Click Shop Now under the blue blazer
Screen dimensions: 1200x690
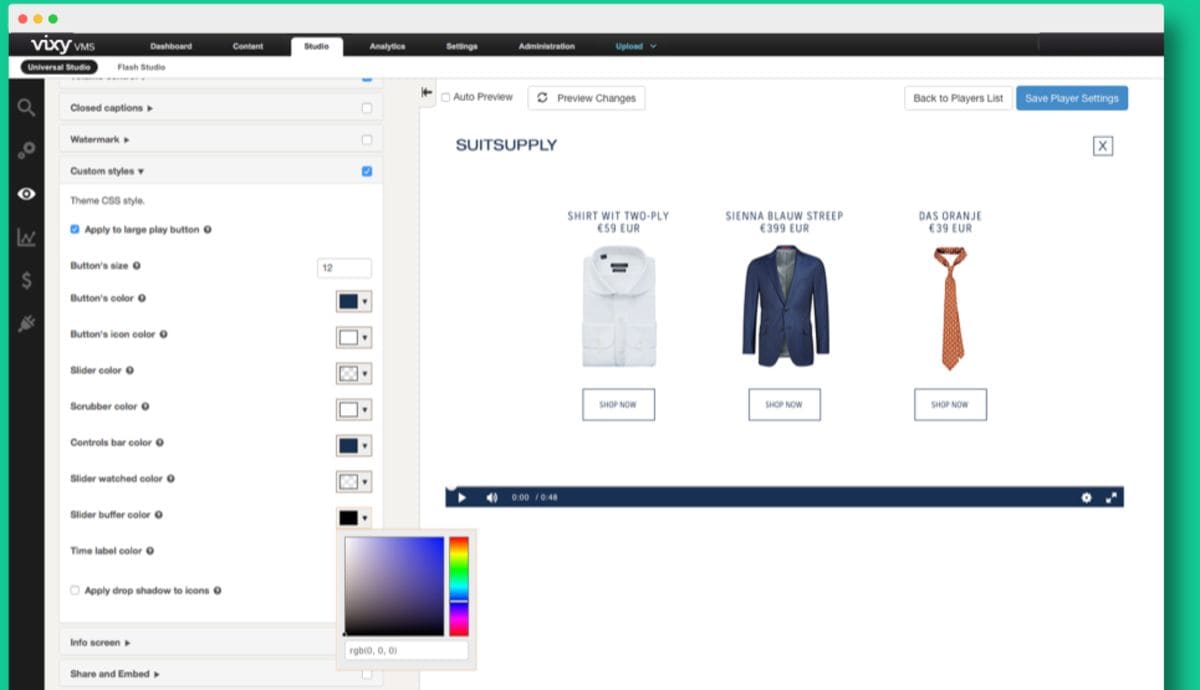coord(784,404)
